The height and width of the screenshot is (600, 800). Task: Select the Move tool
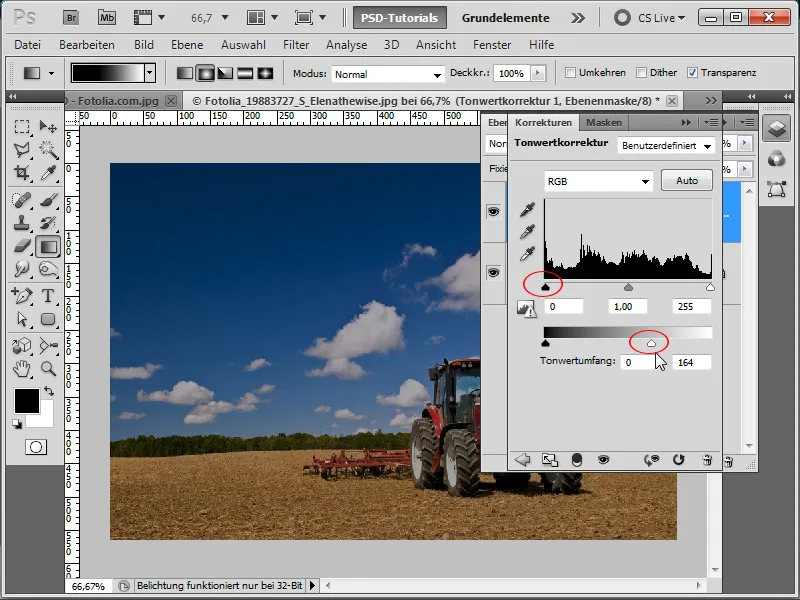(x=48, y=126)
